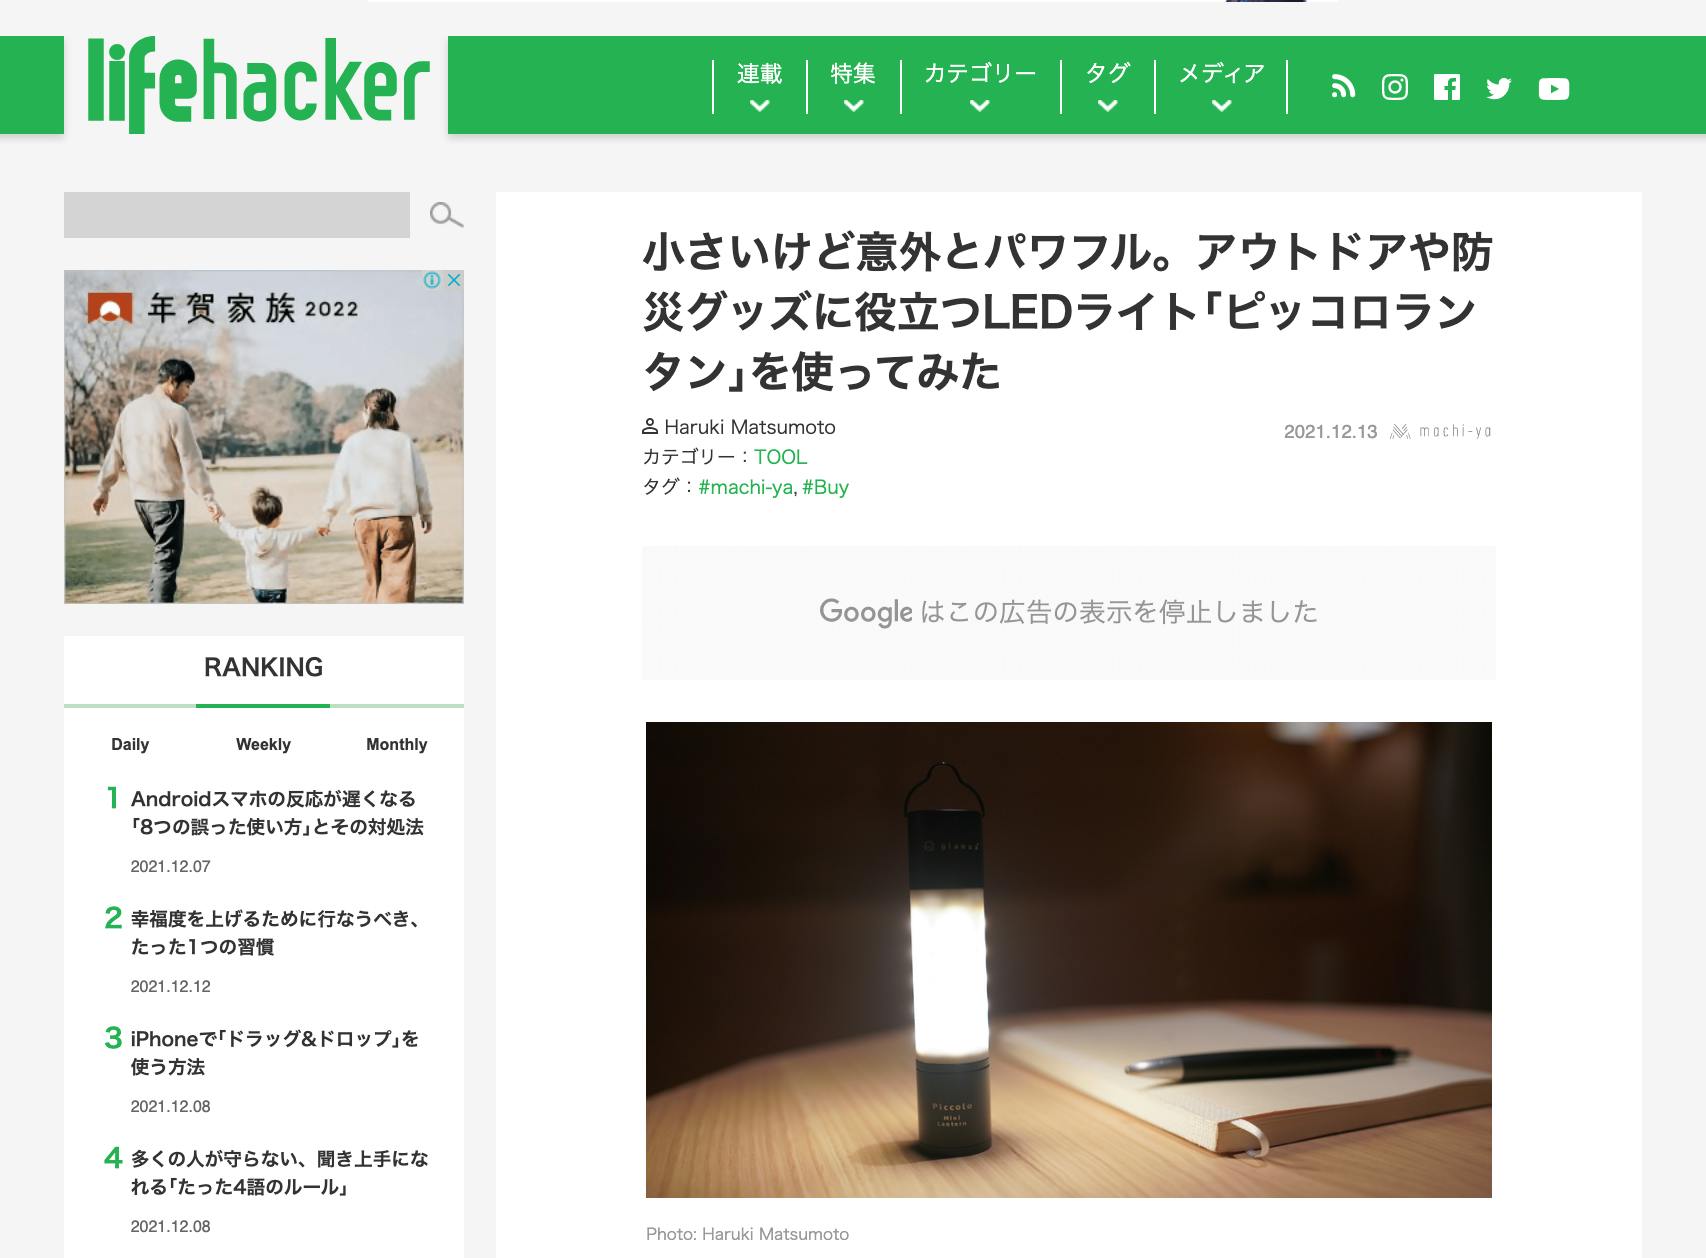Click the sidebar search input field
The image size is (1706, 1258).
pyautogui.click(x=237, y=215)
